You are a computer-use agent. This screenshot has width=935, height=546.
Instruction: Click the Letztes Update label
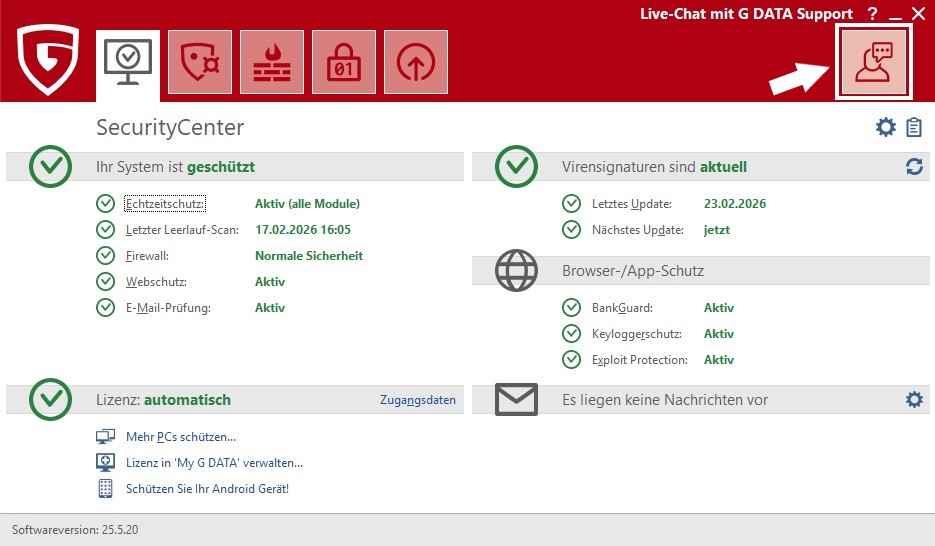(x=631, y=204)
